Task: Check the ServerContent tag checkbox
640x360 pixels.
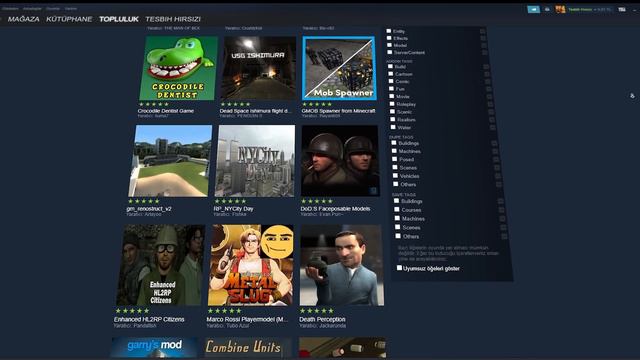Action: (389, 52)
